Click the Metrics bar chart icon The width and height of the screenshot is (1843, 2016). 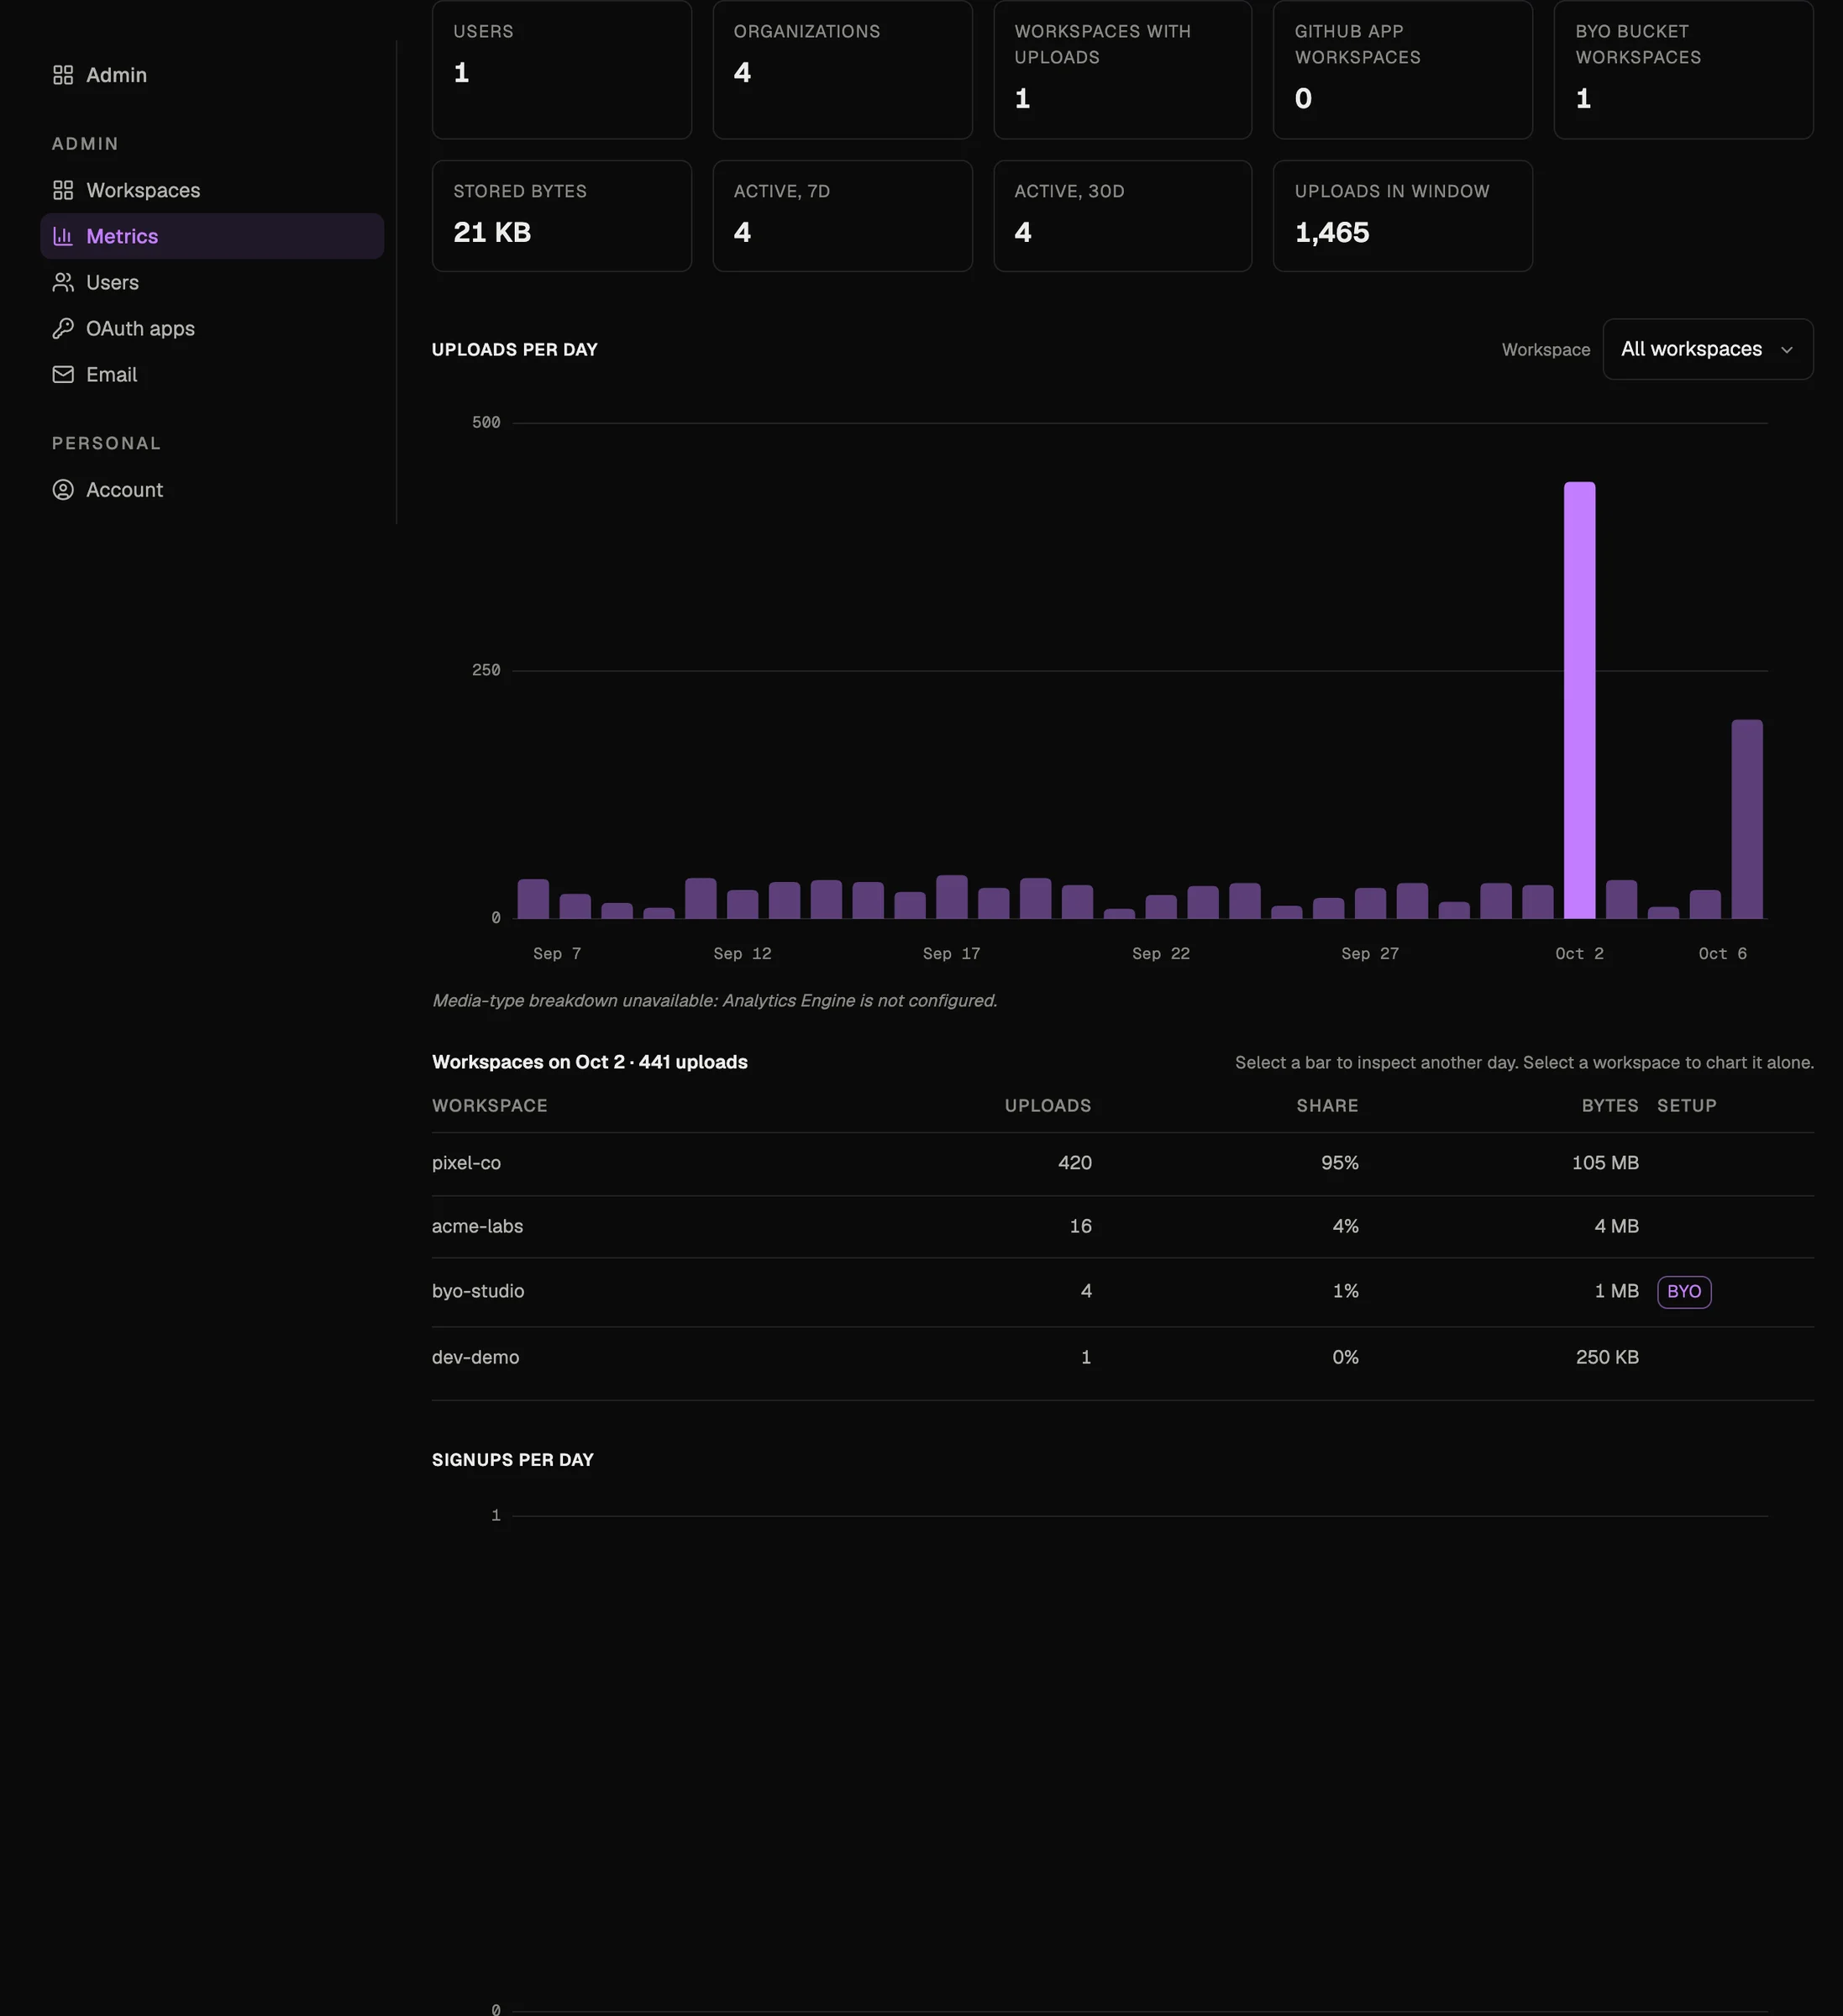click(x=63, y=236)
